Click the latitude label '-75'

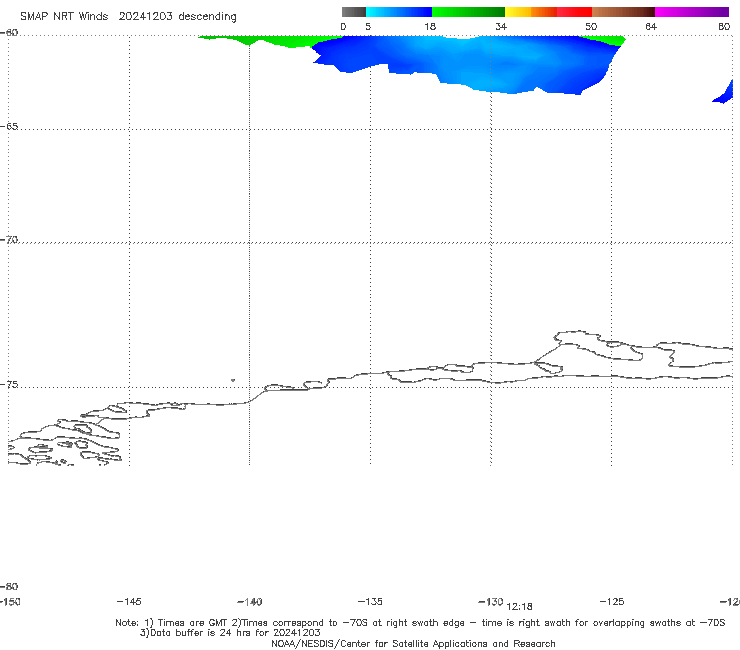coord(9,385)
